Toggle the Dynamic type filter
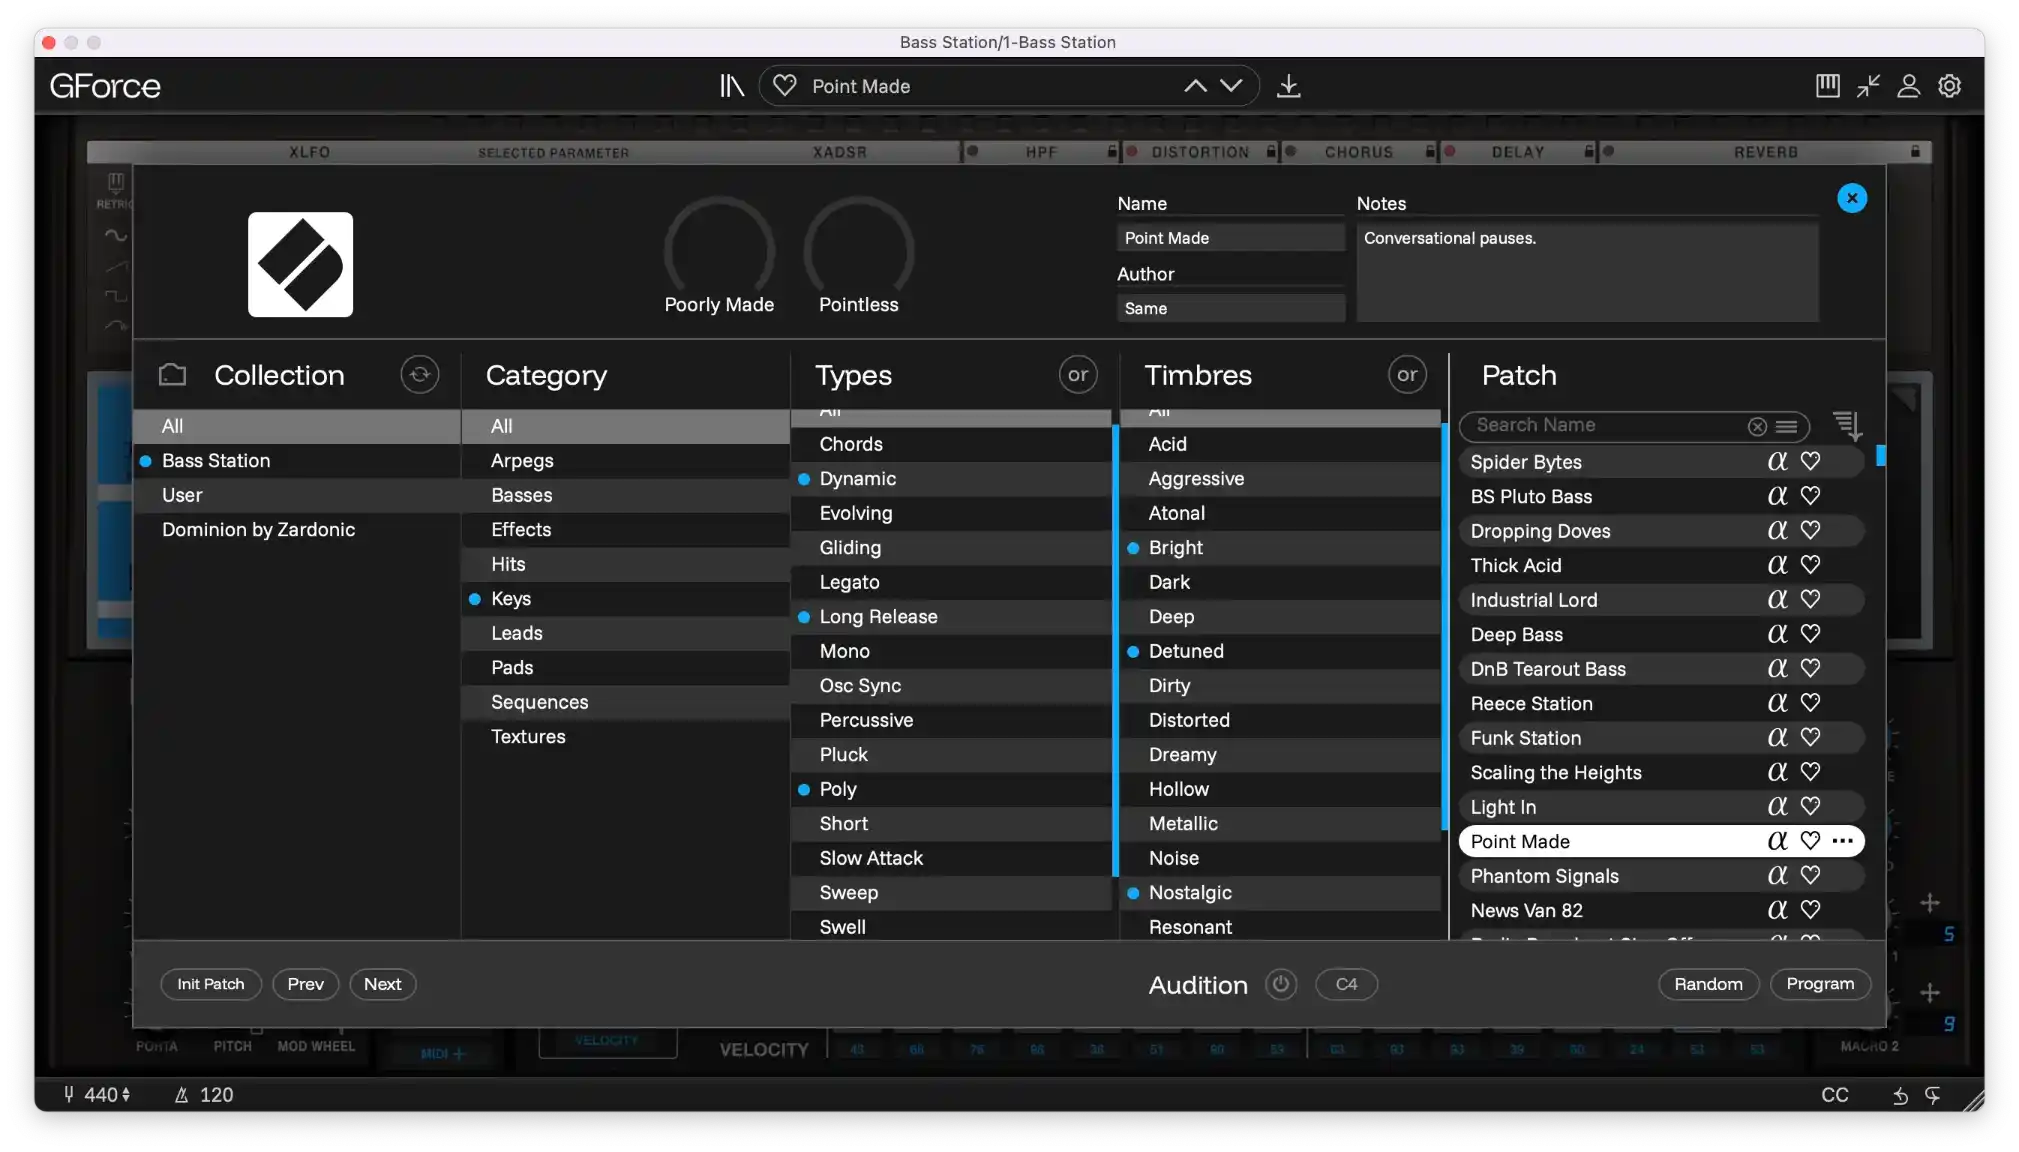Viewport: 2019px width, 1152px height. point(951,479)
